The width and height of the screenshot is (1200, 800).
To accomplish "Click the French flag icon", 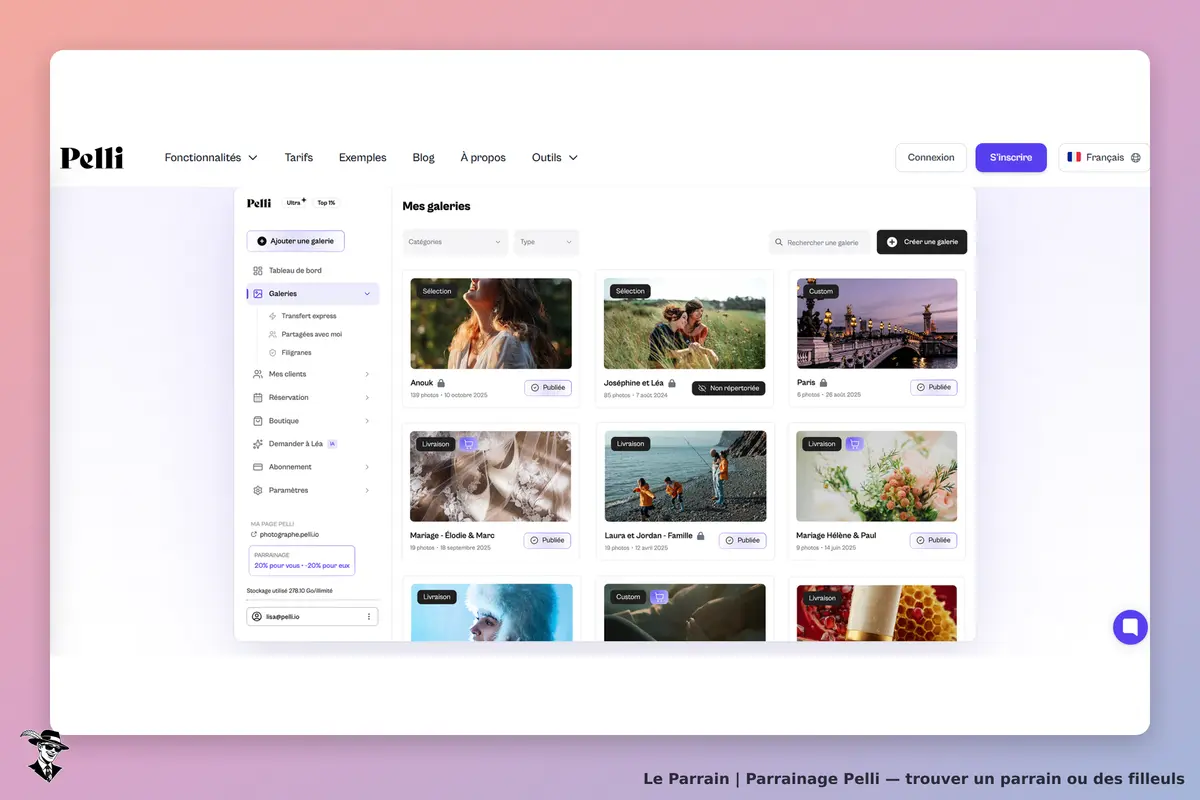I will [x=1074, y=157].
